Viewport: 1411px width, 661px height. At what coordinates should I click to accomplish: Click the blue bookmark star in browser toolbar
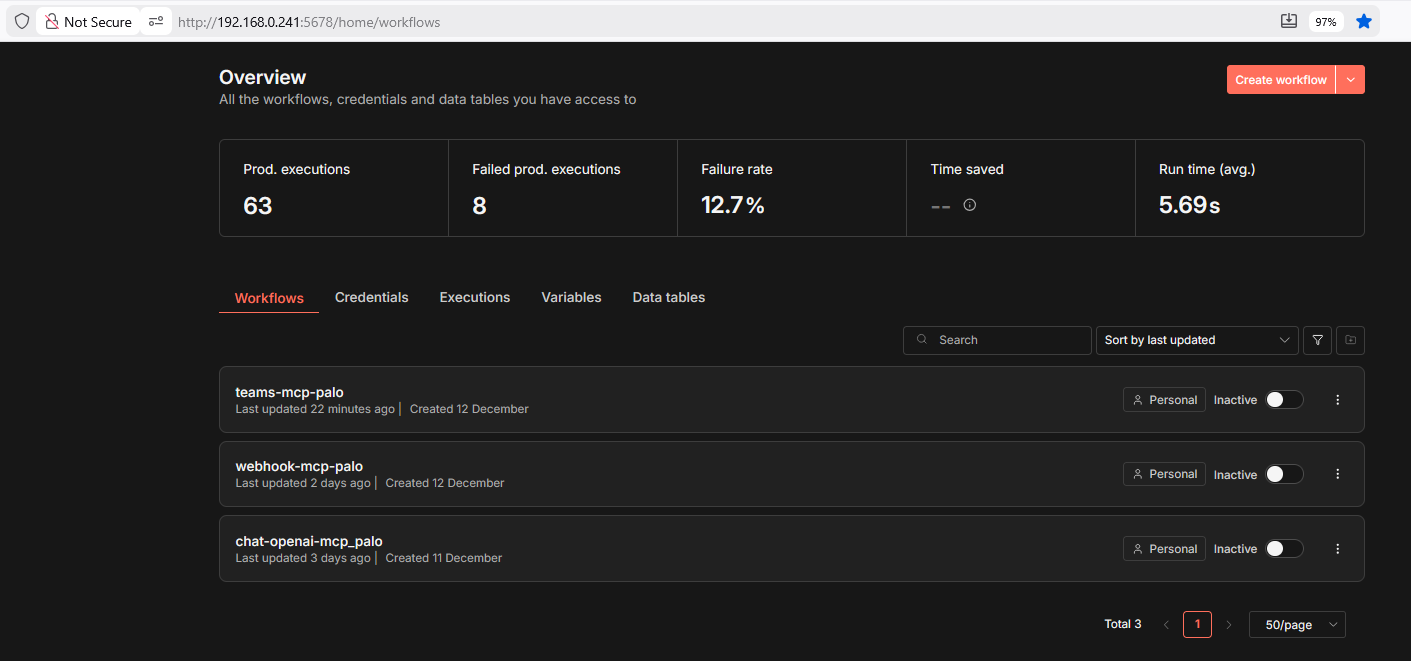(1364, 20)
